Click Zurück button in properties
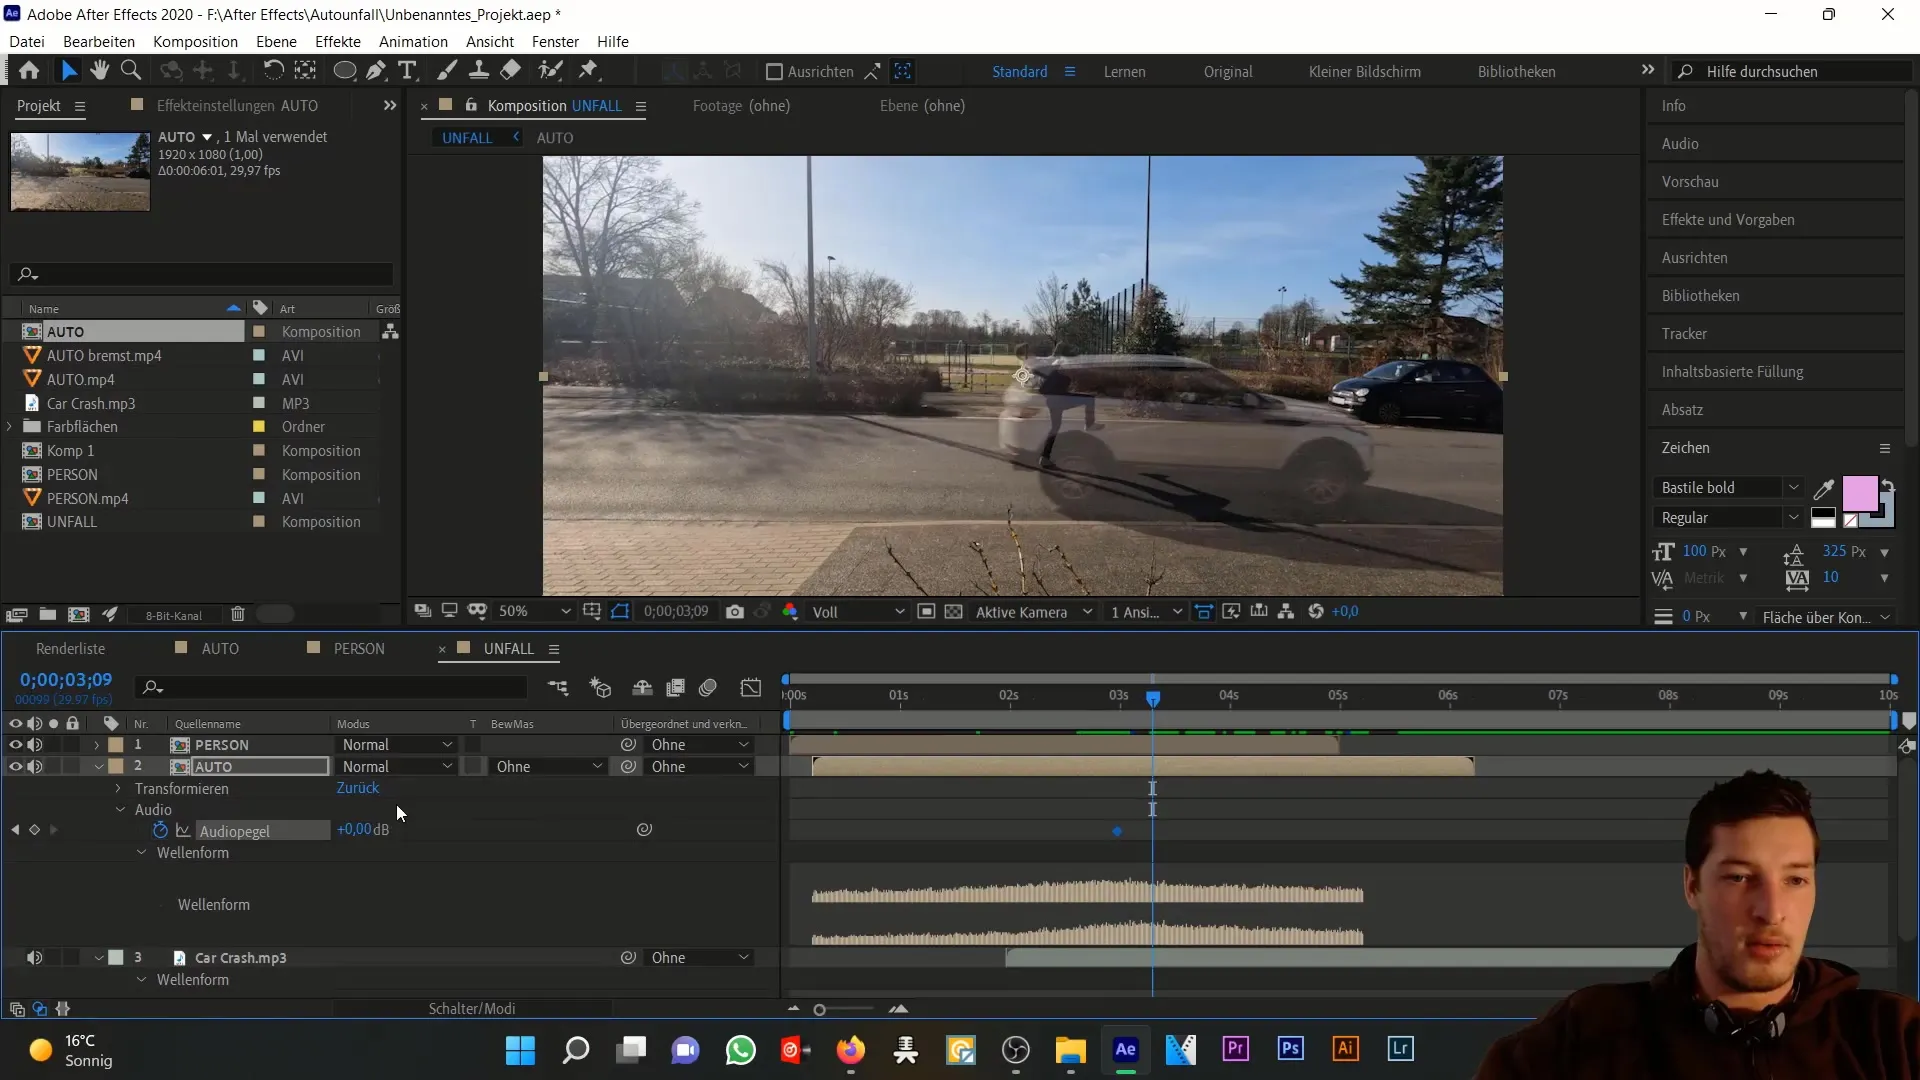This screenshot has height=1080, width=1920. pos(359,787)
